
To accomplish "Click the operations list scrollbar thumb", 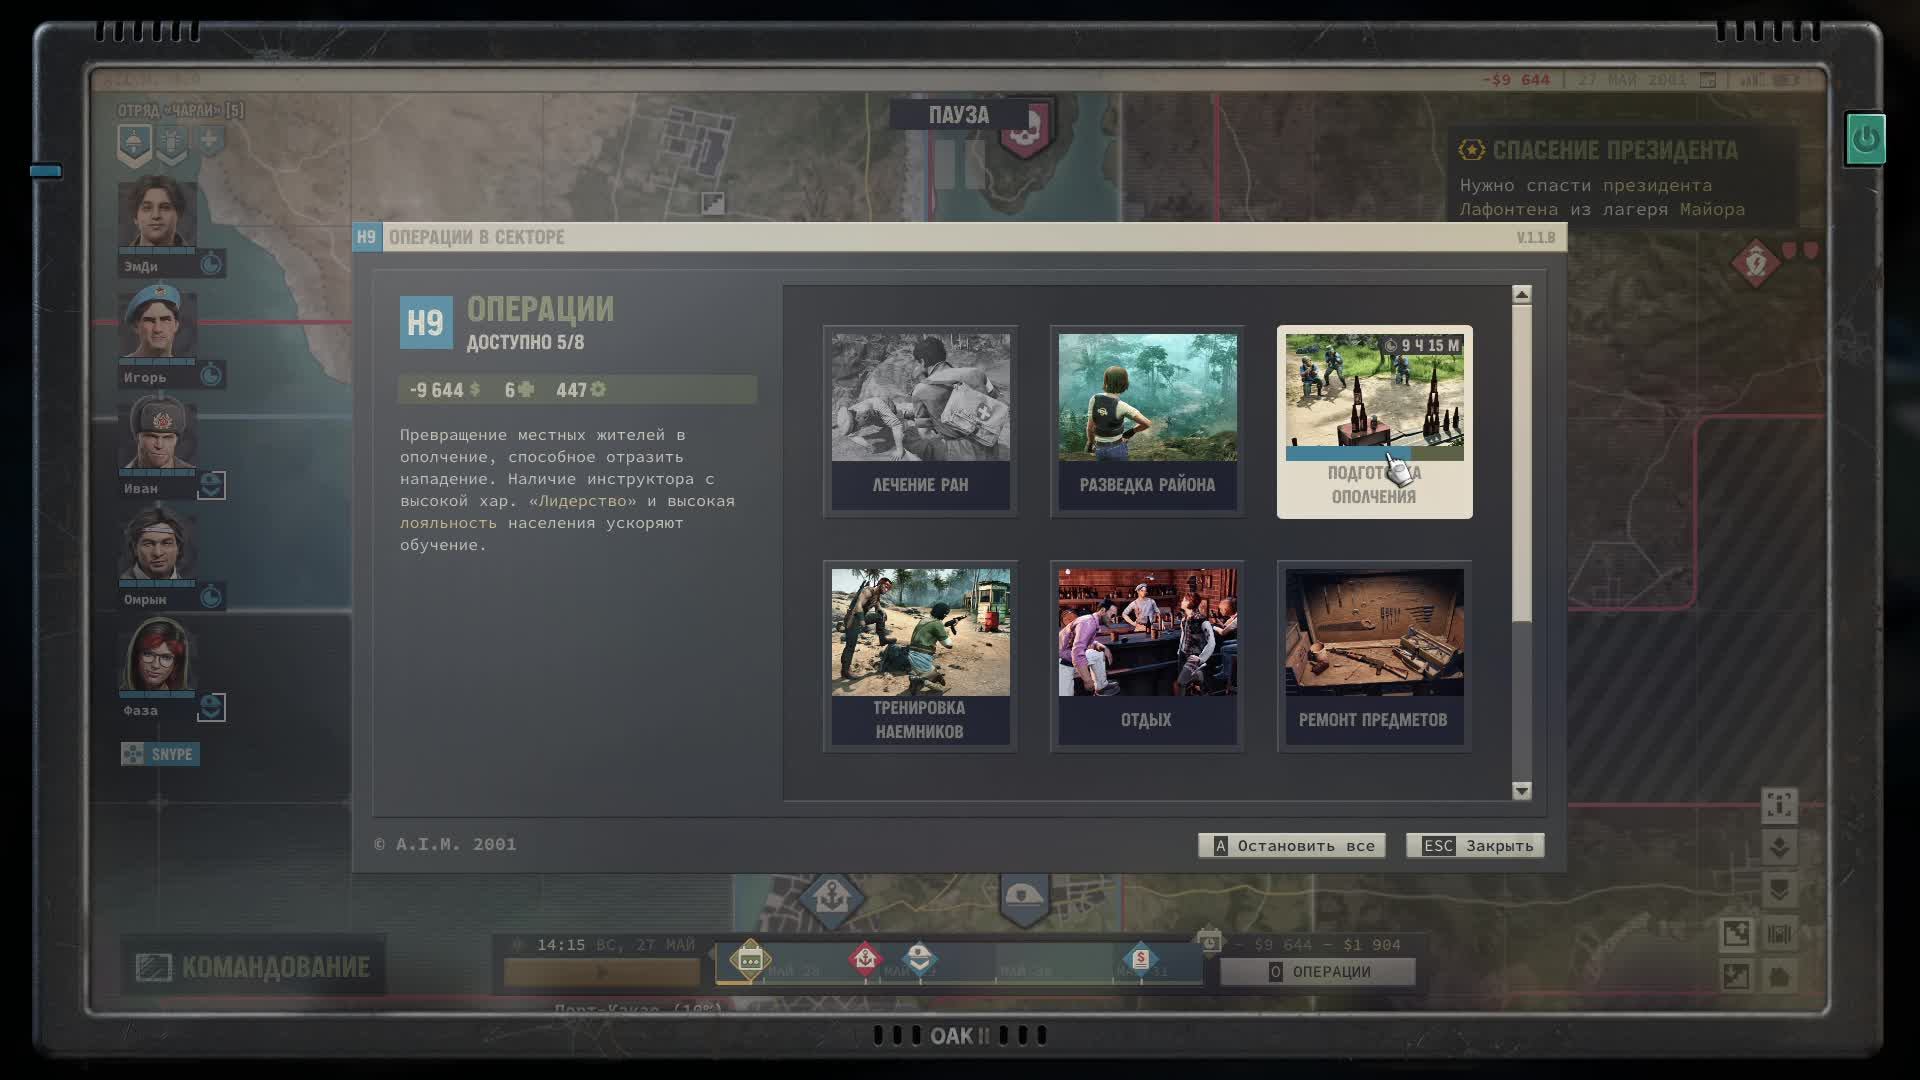I will pos(1522,462).
